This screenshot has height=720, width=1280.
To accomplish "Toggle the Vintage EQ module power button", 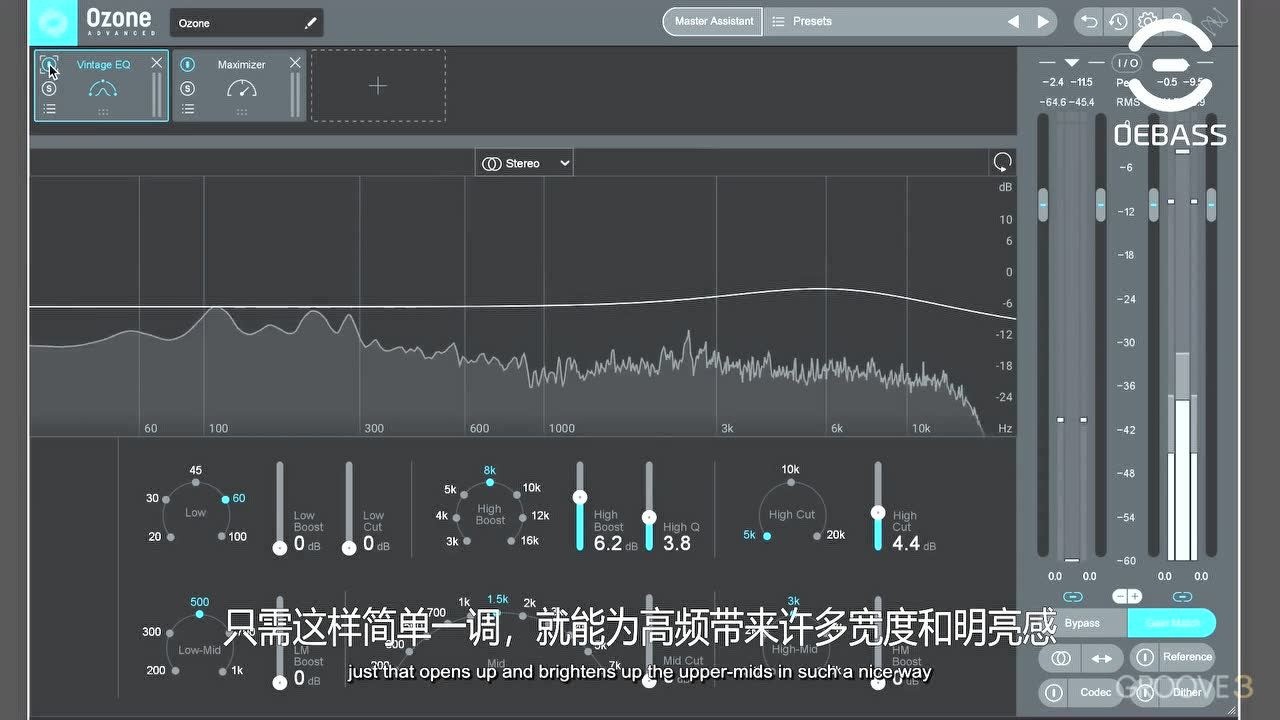I will click(49, 65).
